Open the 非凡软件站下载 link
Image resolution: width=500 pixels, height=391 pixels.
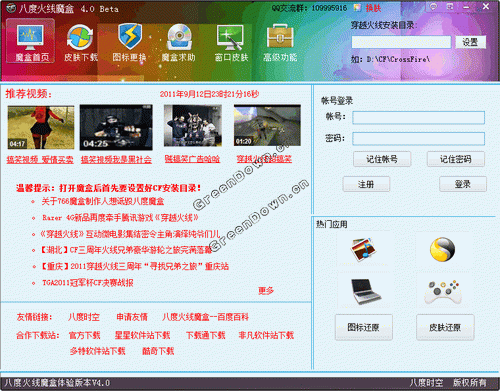coord(266,335)
